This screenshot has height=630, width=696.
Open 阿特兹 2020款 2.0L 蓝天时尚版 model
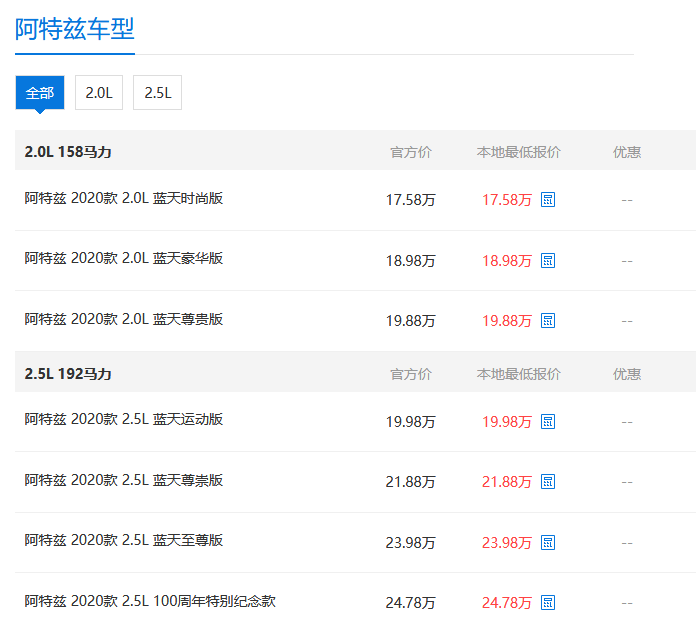click(x=124, y=198)
